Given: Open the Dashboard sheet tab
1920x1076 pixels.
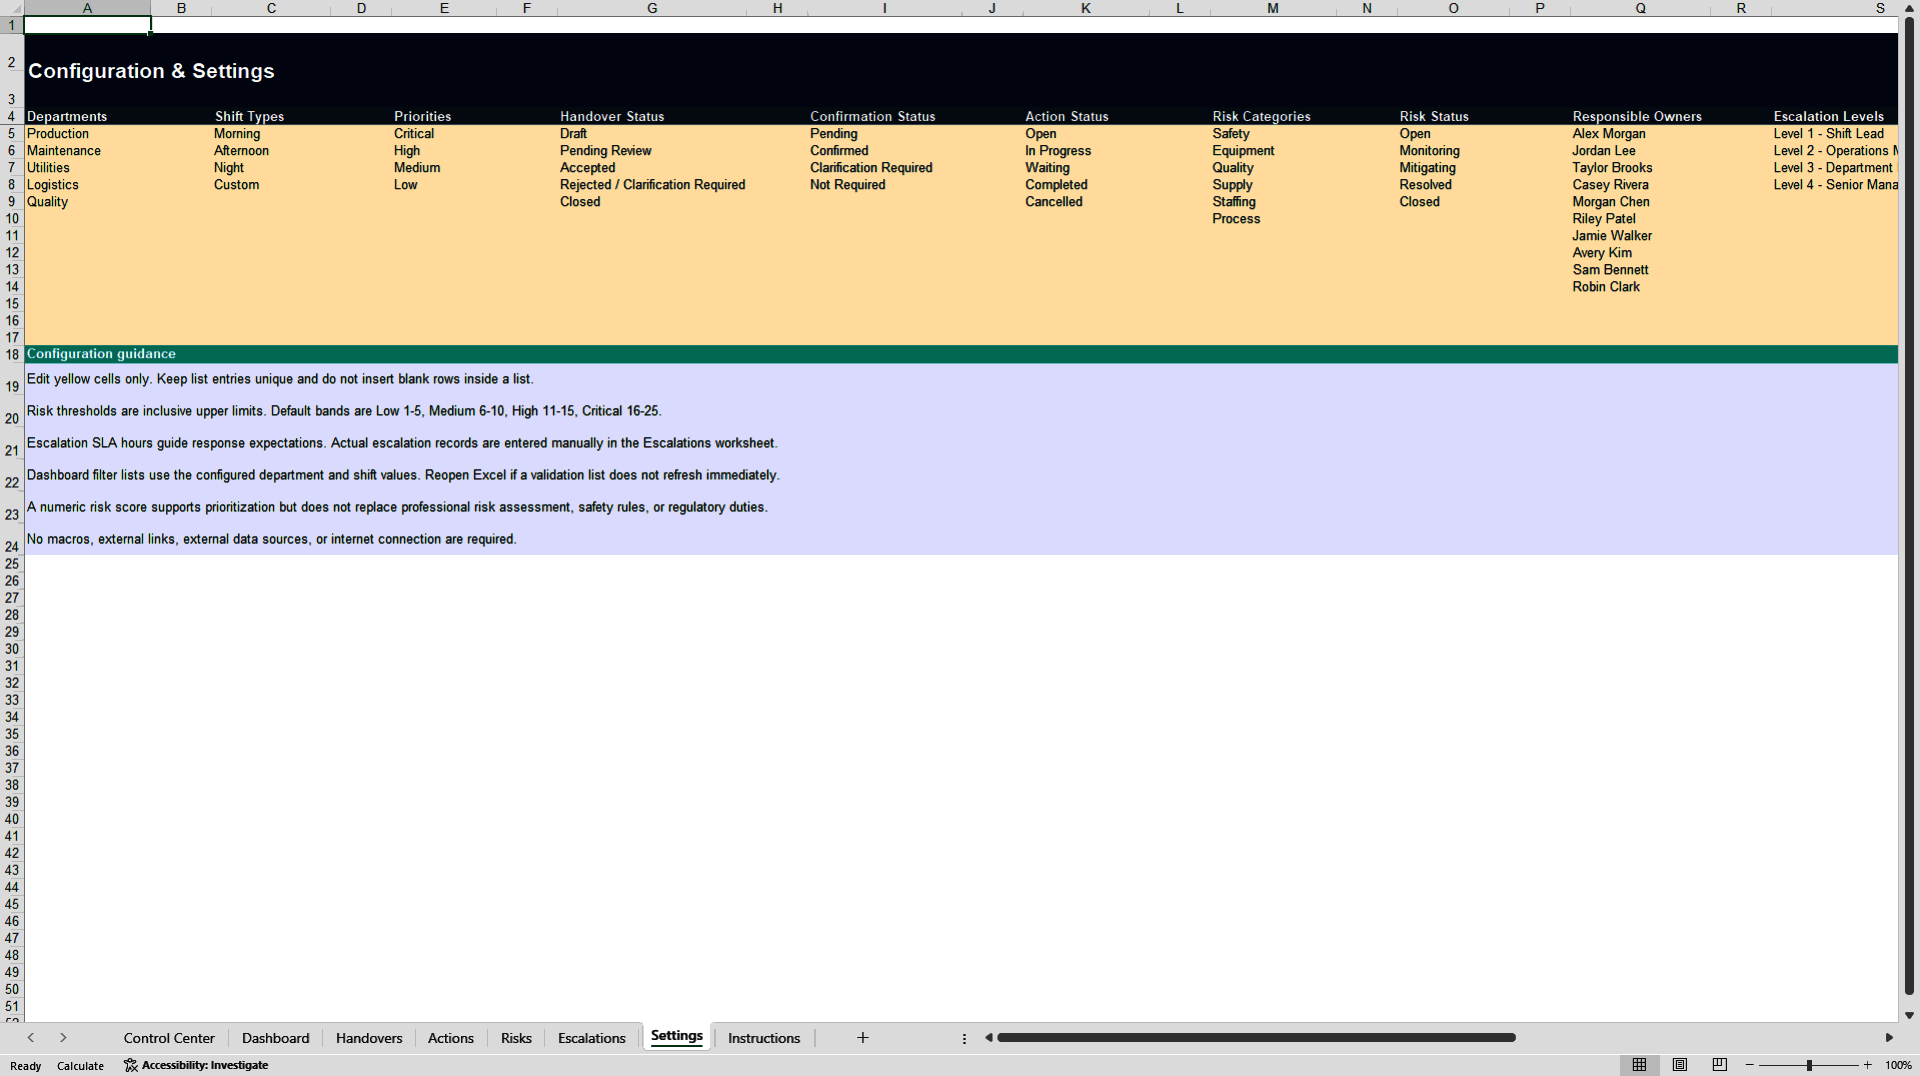Looking at the screenshot, I should coord(275,1038).
